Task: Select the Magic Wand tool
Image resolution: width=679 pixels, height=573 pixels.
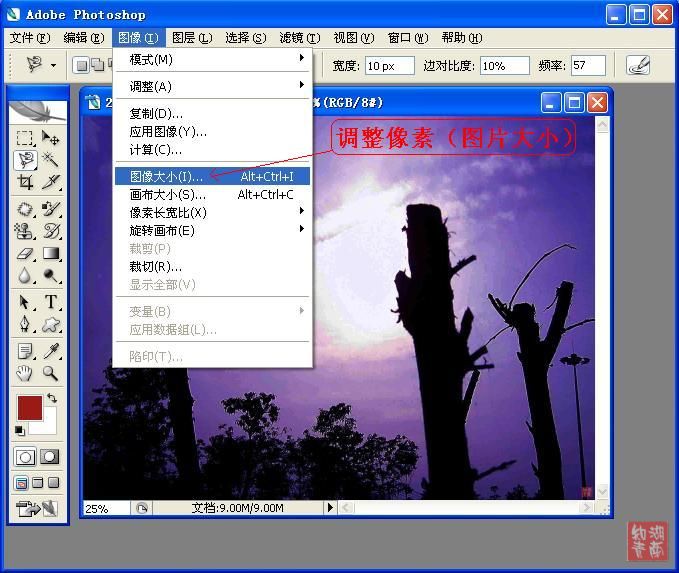Action: coord(50,160)
